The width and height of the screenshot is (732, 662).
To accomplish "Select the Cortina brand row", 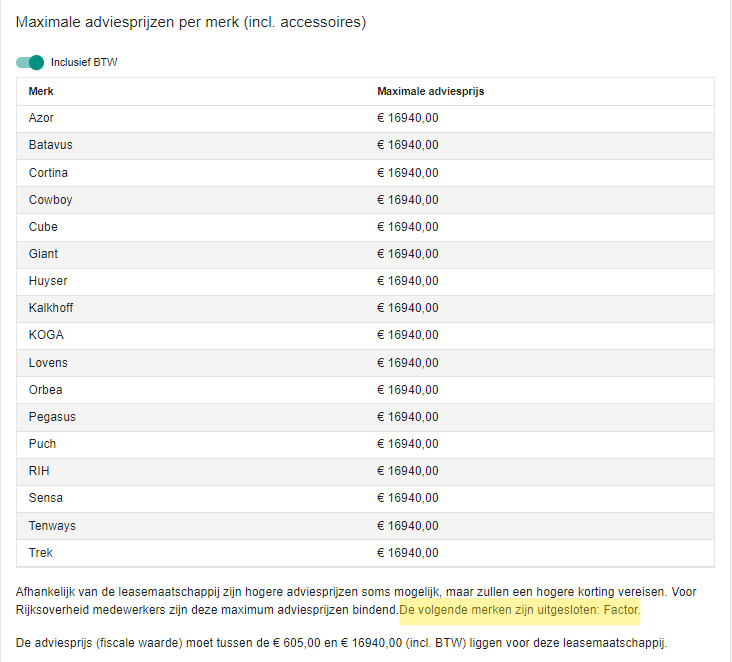I will pos(365,173).
